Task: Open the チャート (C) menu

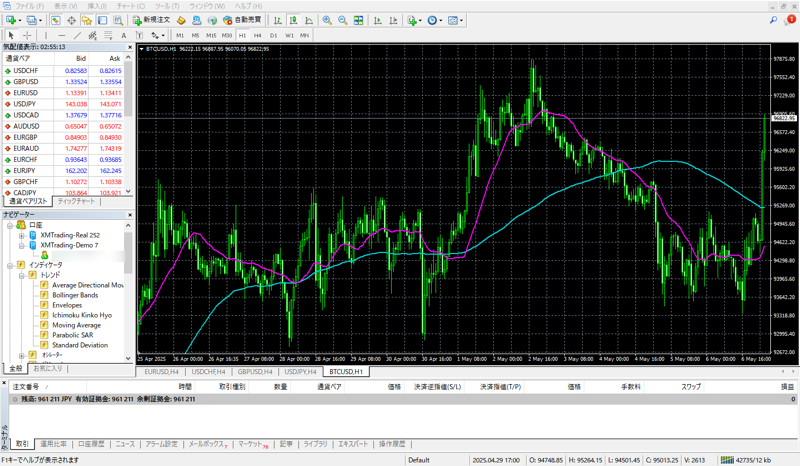Action: (x=131, y=6)
